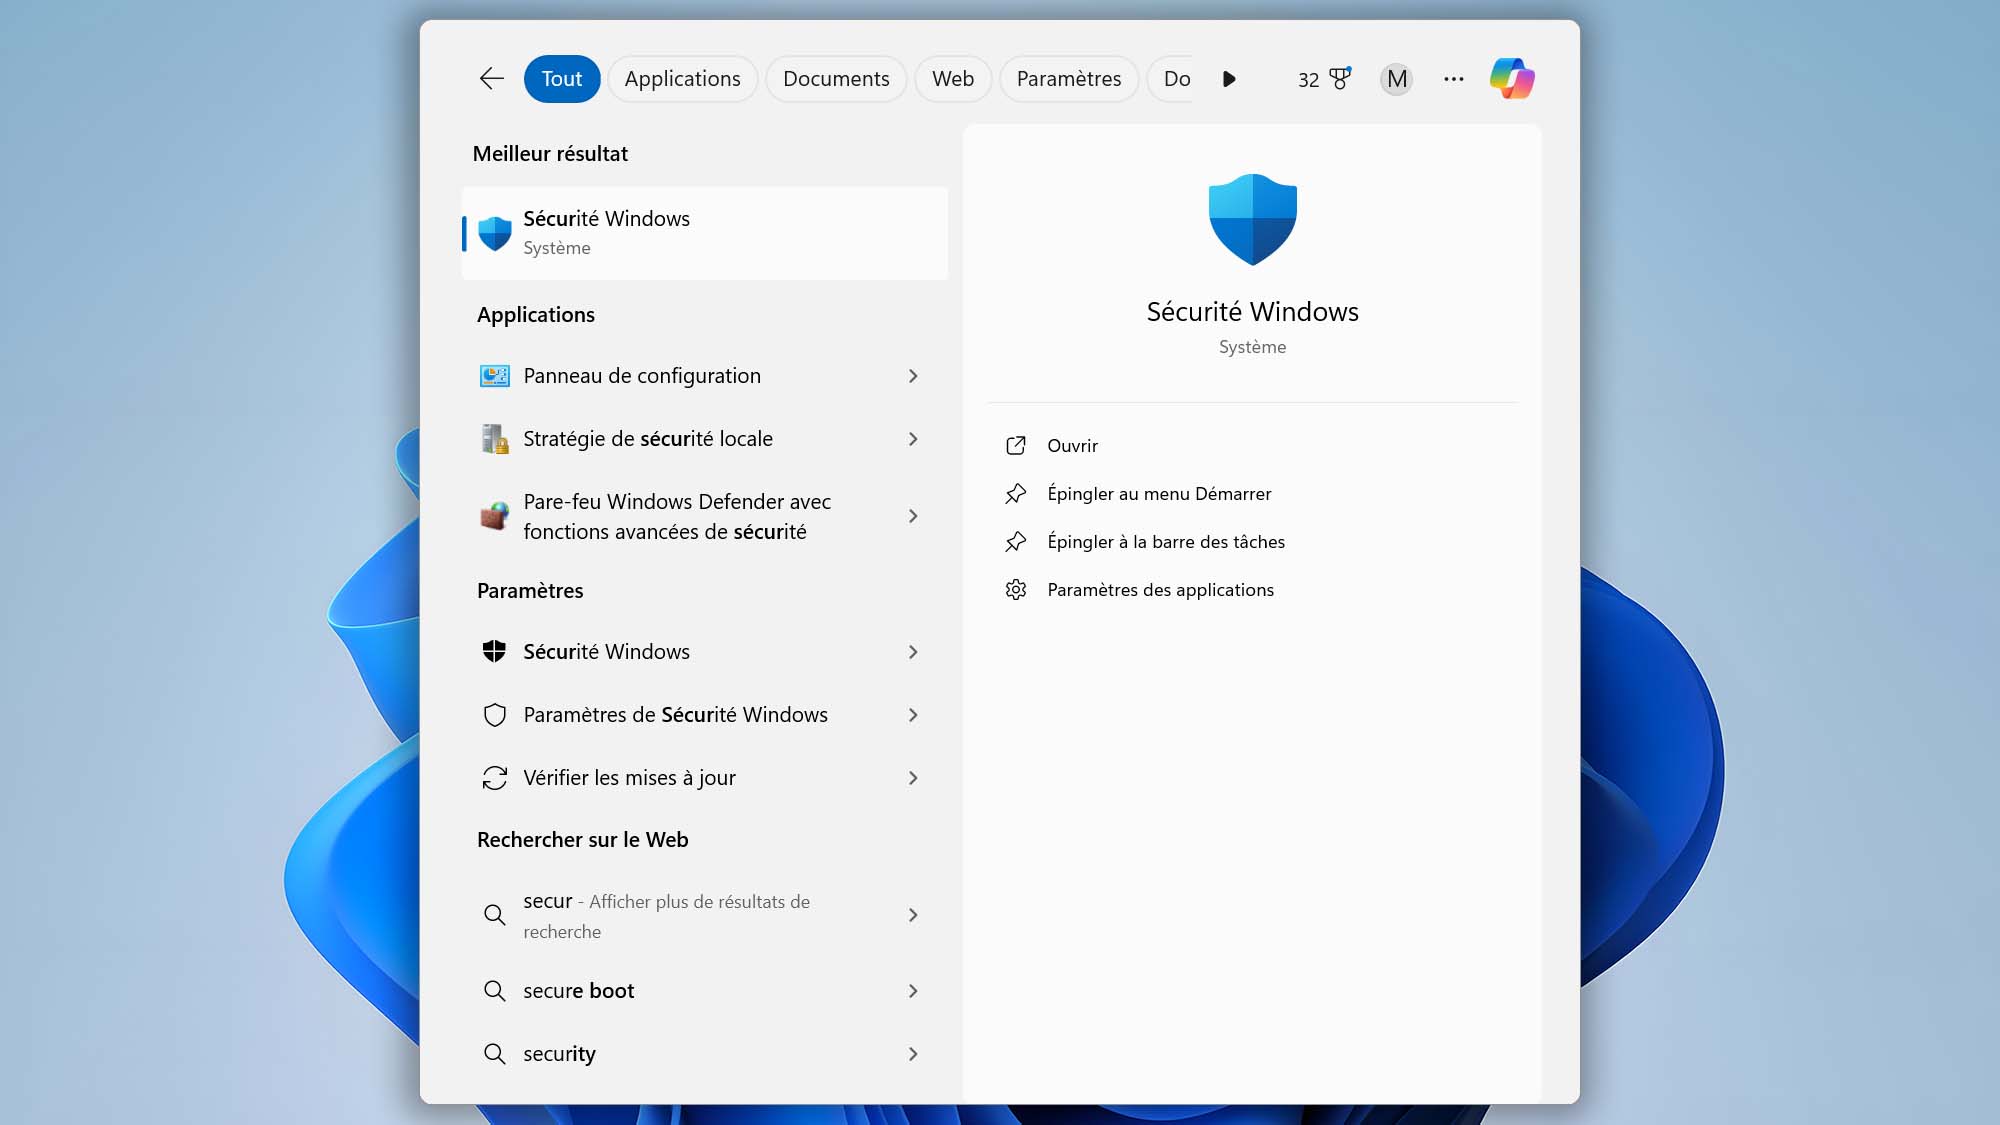The width and height of the screenshot is (2000, 1125).
Task: Click the pin icon for Épingler à la barre des tâches
Action: [x=1015, y=542]
